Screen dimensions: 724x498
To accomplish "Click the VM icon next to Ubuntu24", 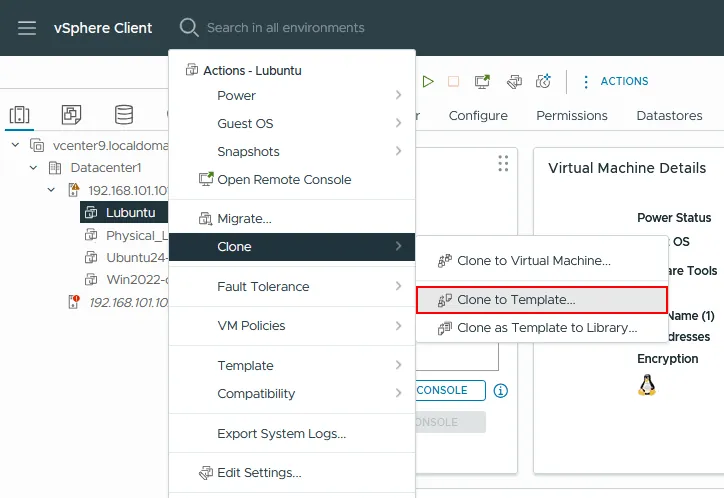I will click(x=91, y=258).
